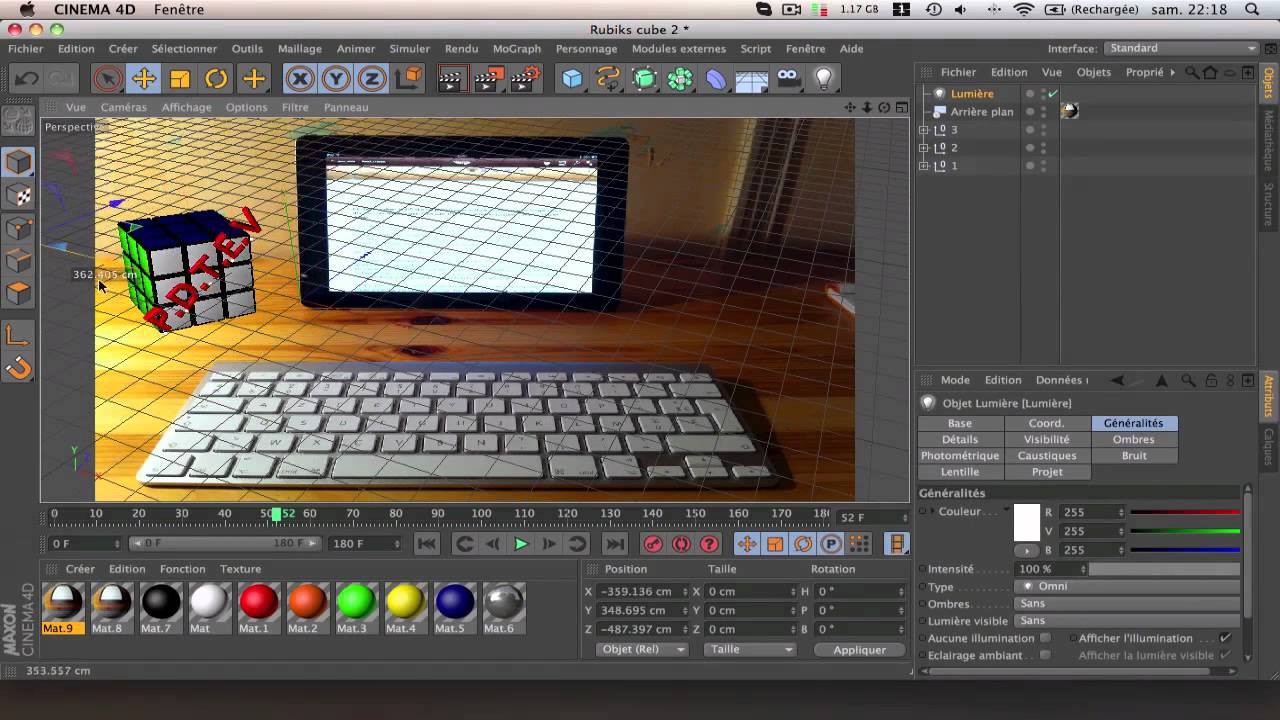Open the viewport Caméras menu
Image resolution: width=1280 pixels, height=720 pixels.
point(123,107)
